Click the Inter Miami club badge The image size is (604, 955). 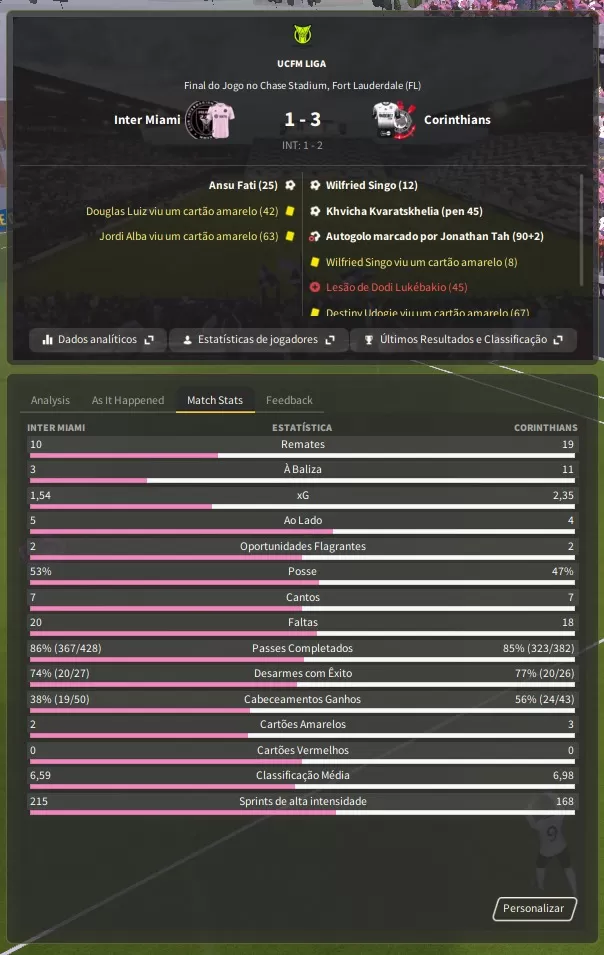[x=210, y=120]
